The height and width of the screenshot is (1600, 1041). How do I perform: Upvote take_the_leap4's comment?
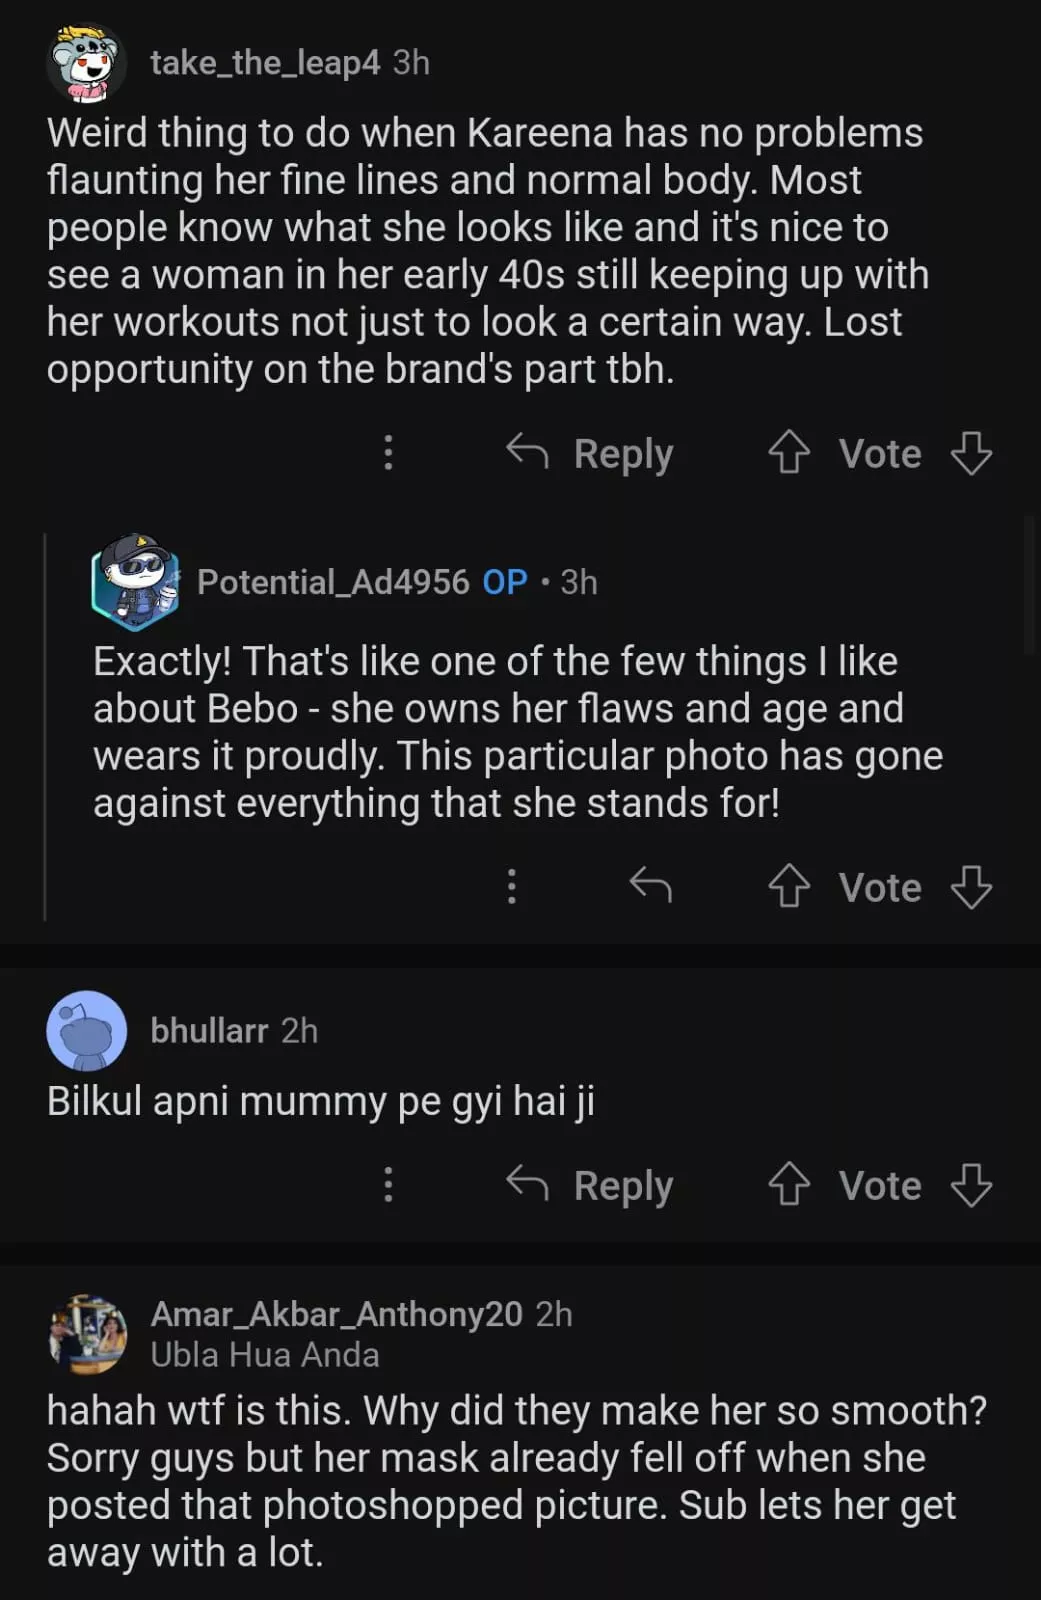coord(789,453)
